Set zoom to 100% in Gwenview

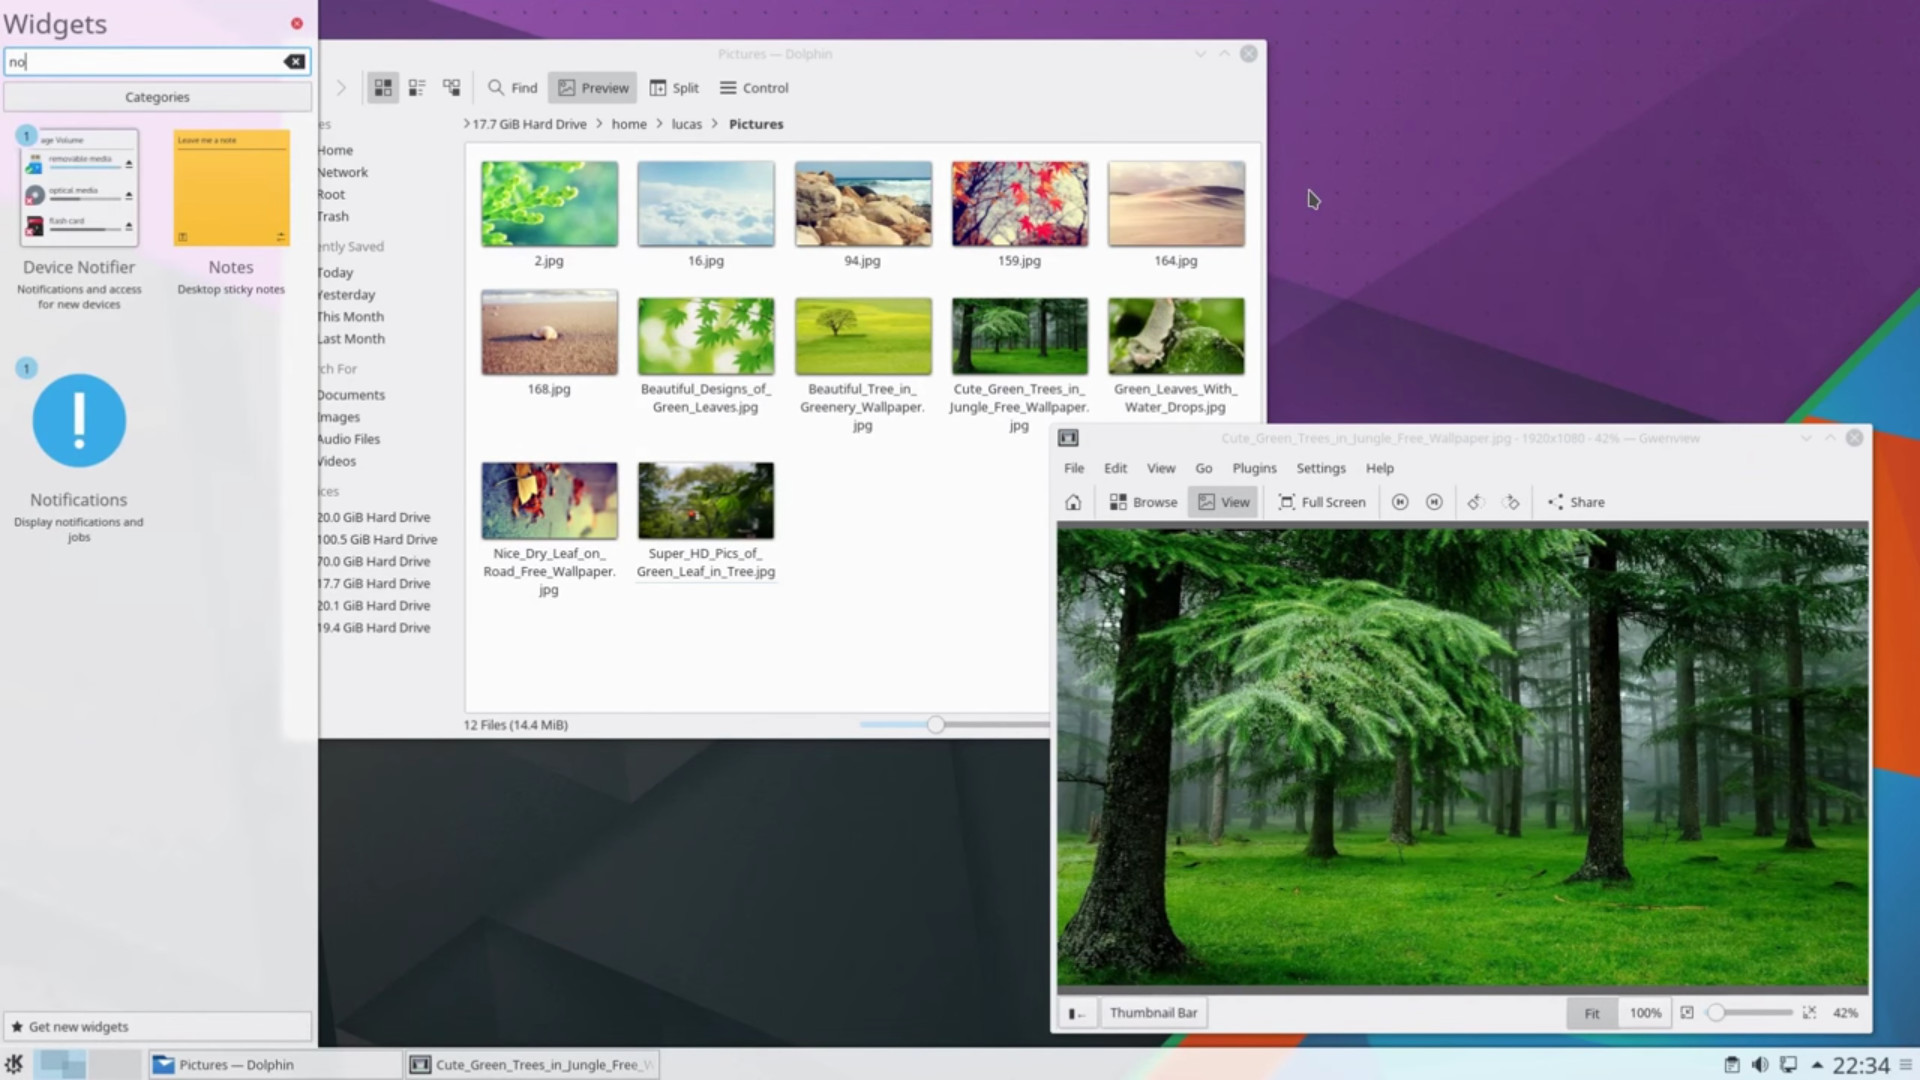point(1645,1013)
